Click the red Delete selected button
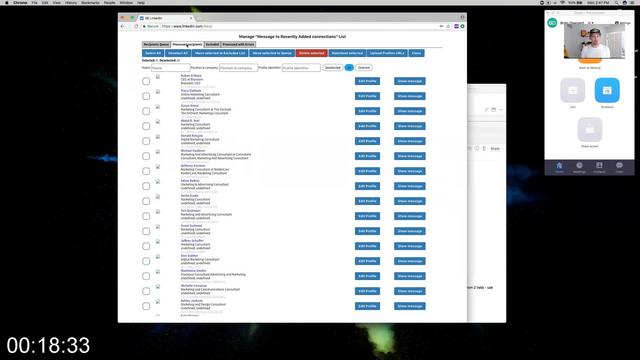Viewport: 640px width, 360px height. (x=311, y=53)
